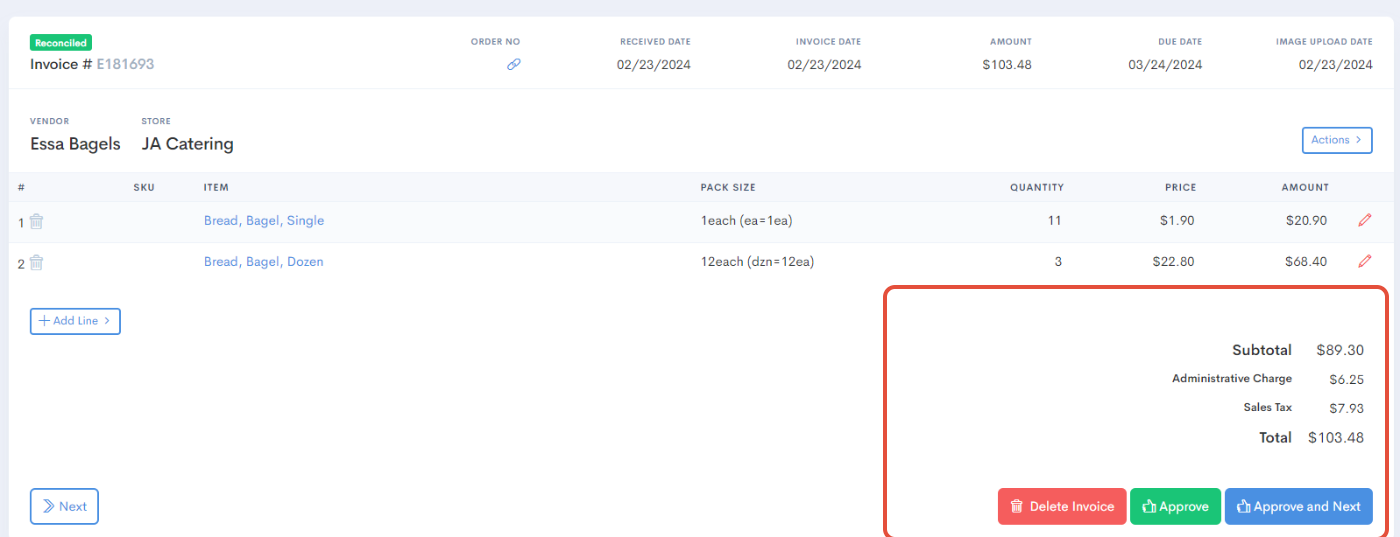The width and height of the screenshot is (1400, 537).
Task: Click the Add Line button
Action: (x=75, y=321)
